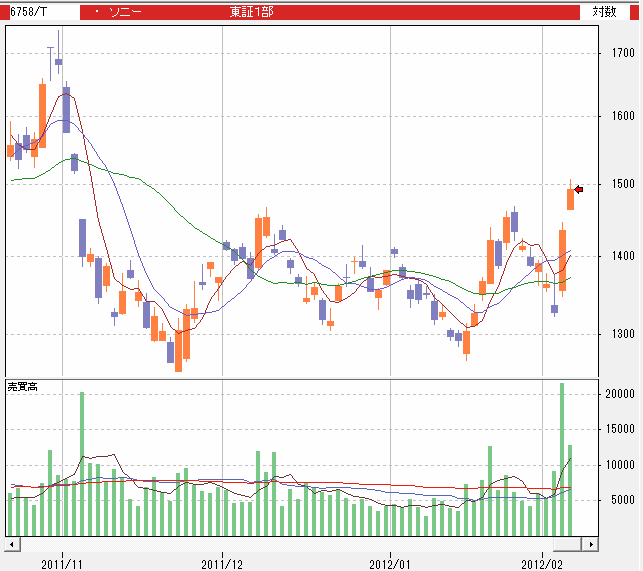This screenshot has width=643, height=571.
Task: Click the 1600 price axis label
Action: click(623, 116)
